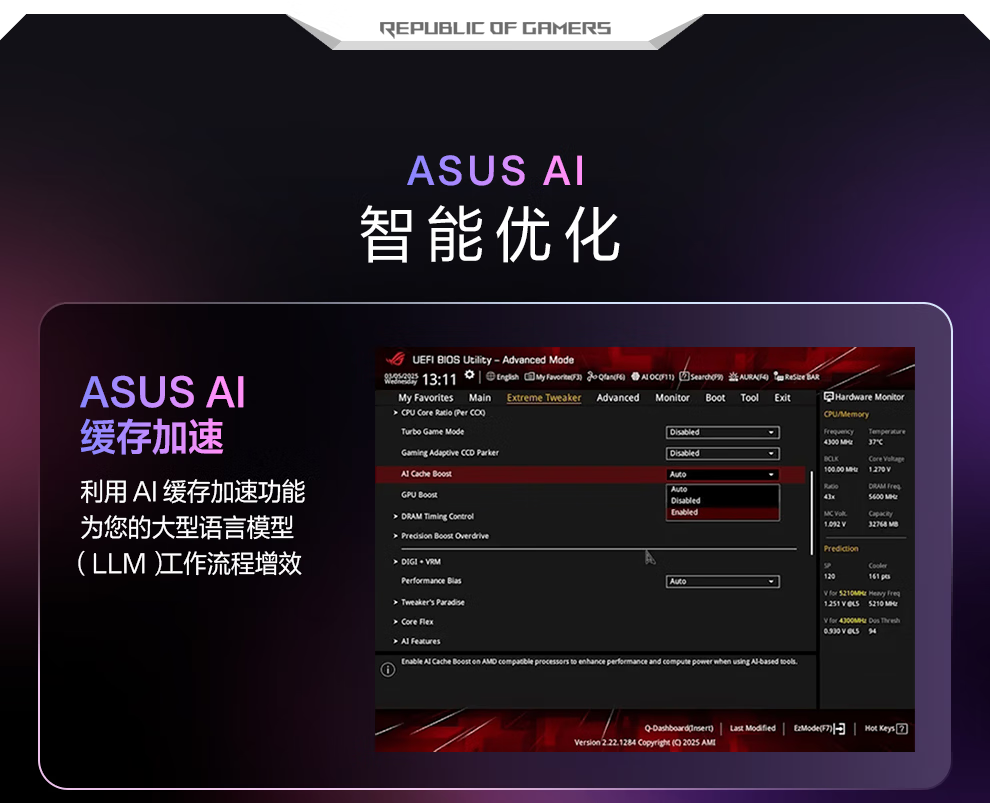Expand Precision Boost Overdrive submenu
This screenshot has width=990, height=803.
point(444,536)
